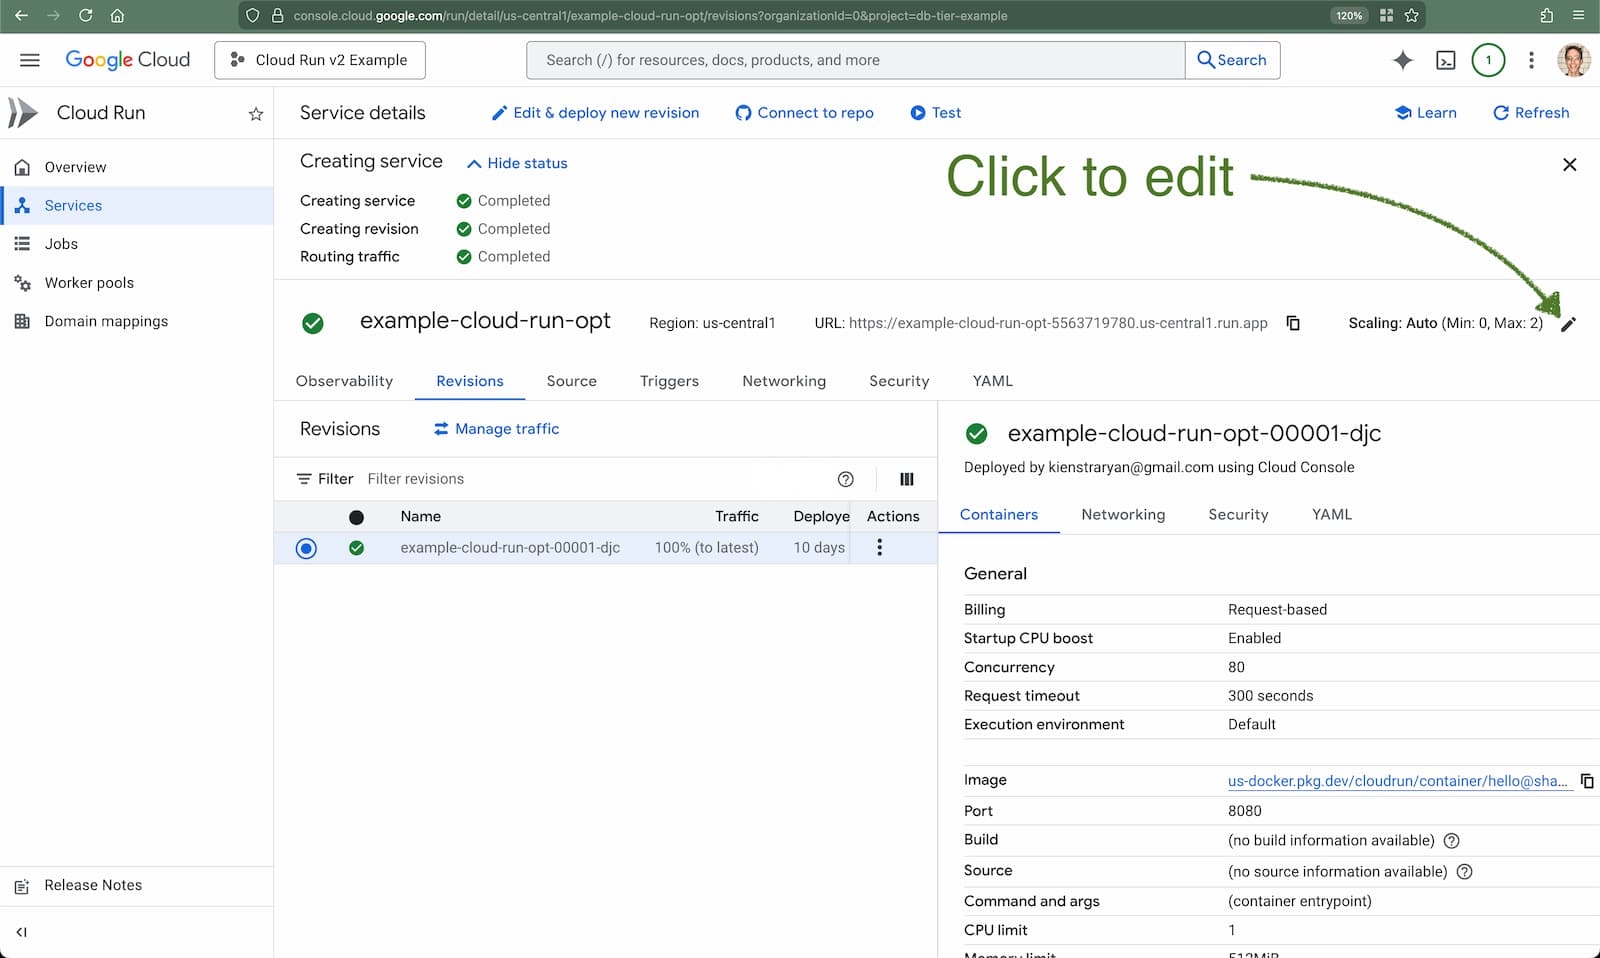This screenshot has width=1600, height=958.
Task: Select the revision Security tab
Action: [x=1238, y=514]
